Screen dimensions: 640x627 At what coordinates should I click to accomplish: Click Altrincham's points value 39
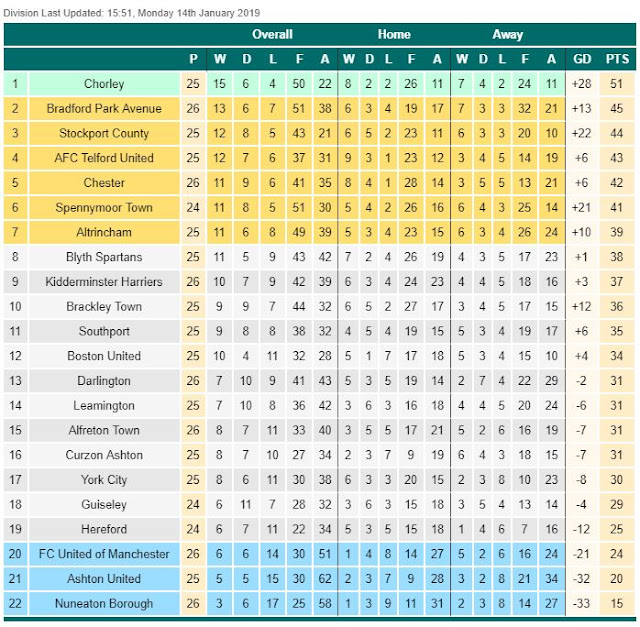click(x=616, y=232)
